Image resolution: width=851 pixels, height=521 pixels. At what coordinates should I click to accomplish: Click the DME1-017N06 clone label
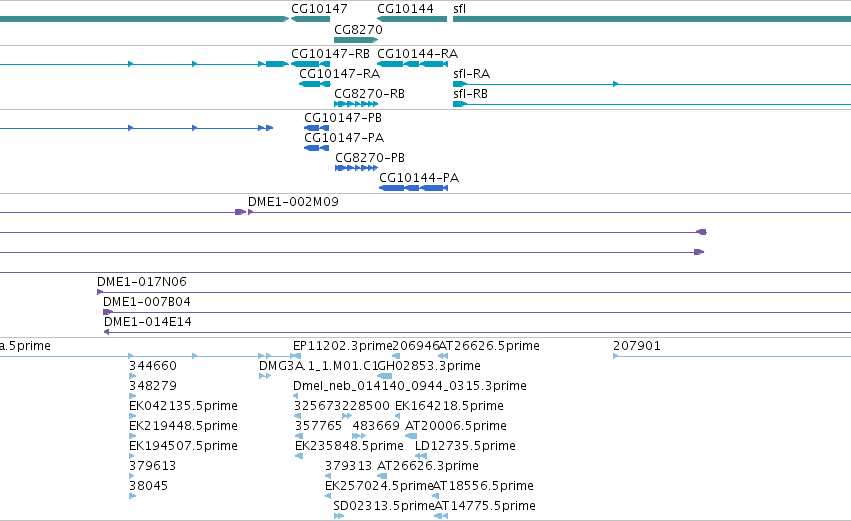[142, 282]
